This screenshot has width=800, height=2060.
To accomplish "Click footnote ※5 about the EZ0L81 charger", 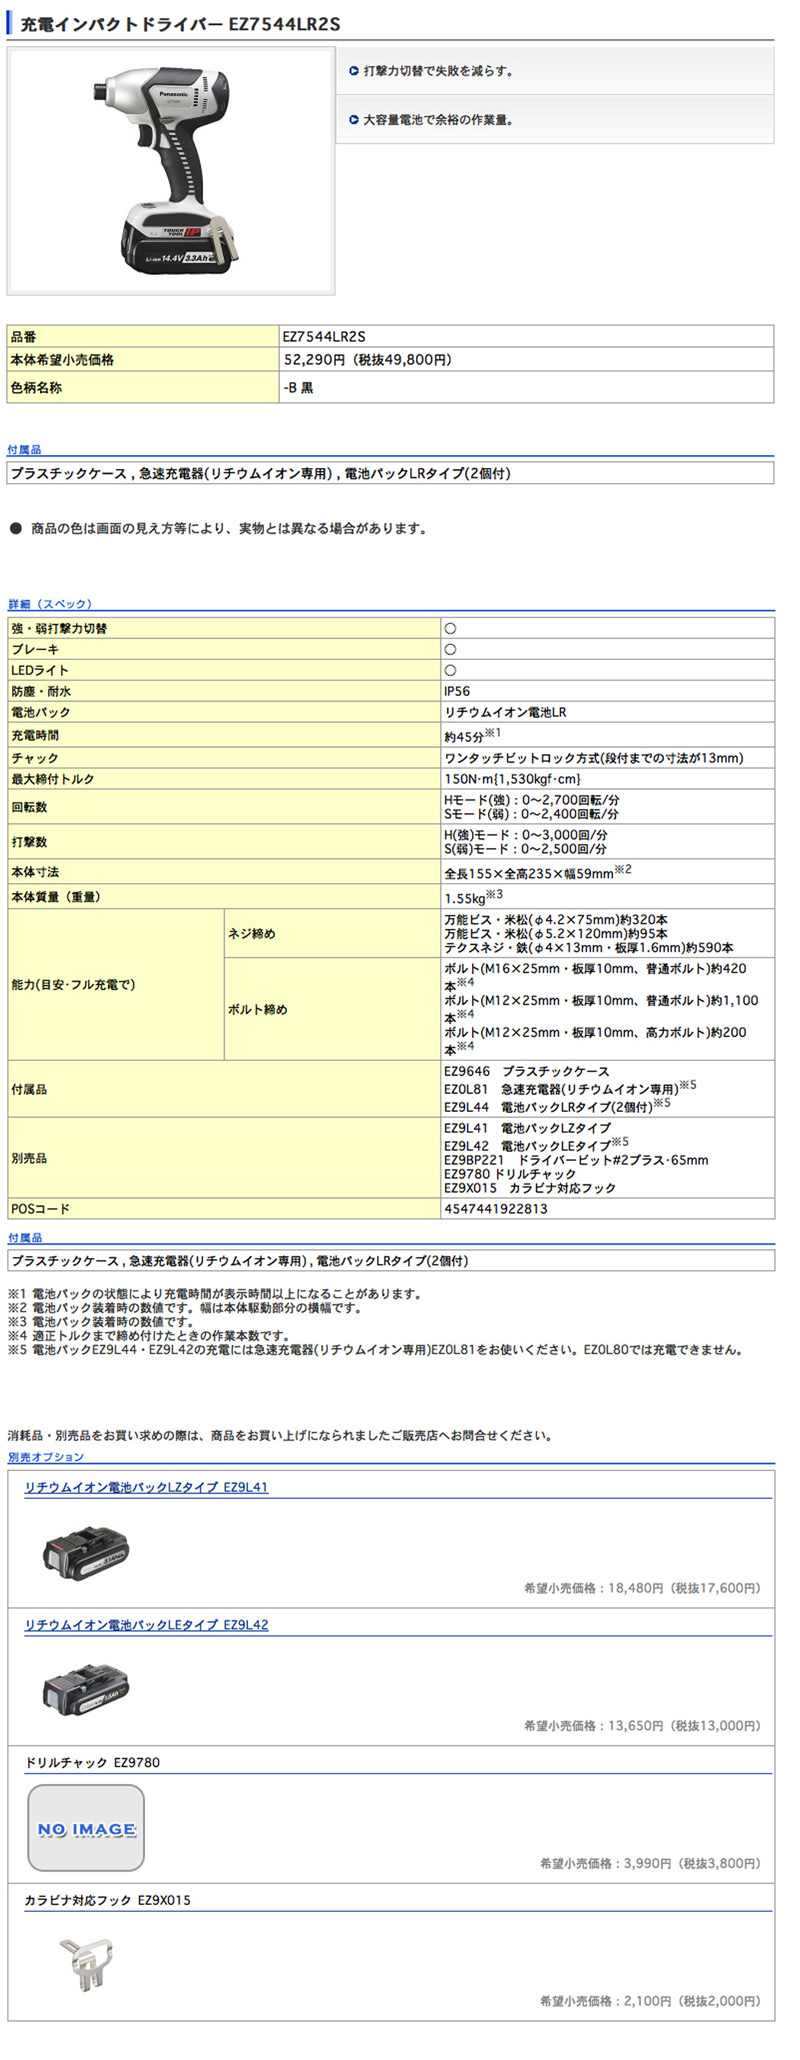I will (377, 1350).
